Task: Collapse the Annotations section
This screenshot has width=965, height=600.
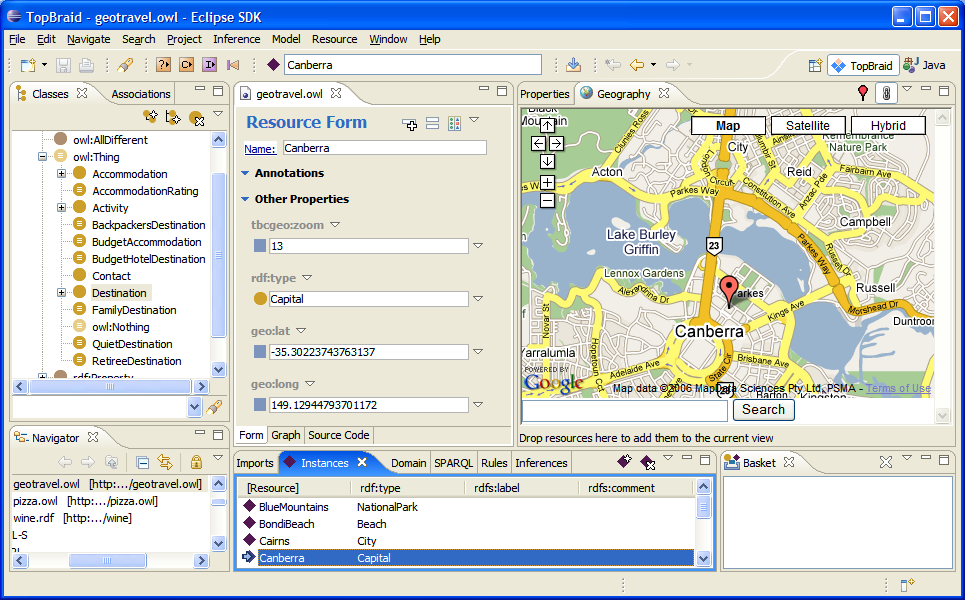Action: [x=245, y=173]
